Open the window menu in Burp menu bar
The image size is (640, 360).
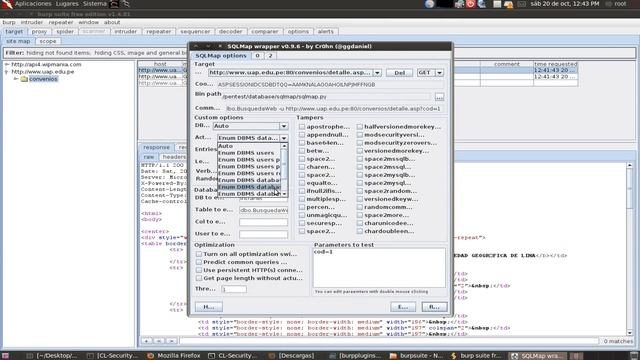(x=88, y=22)
